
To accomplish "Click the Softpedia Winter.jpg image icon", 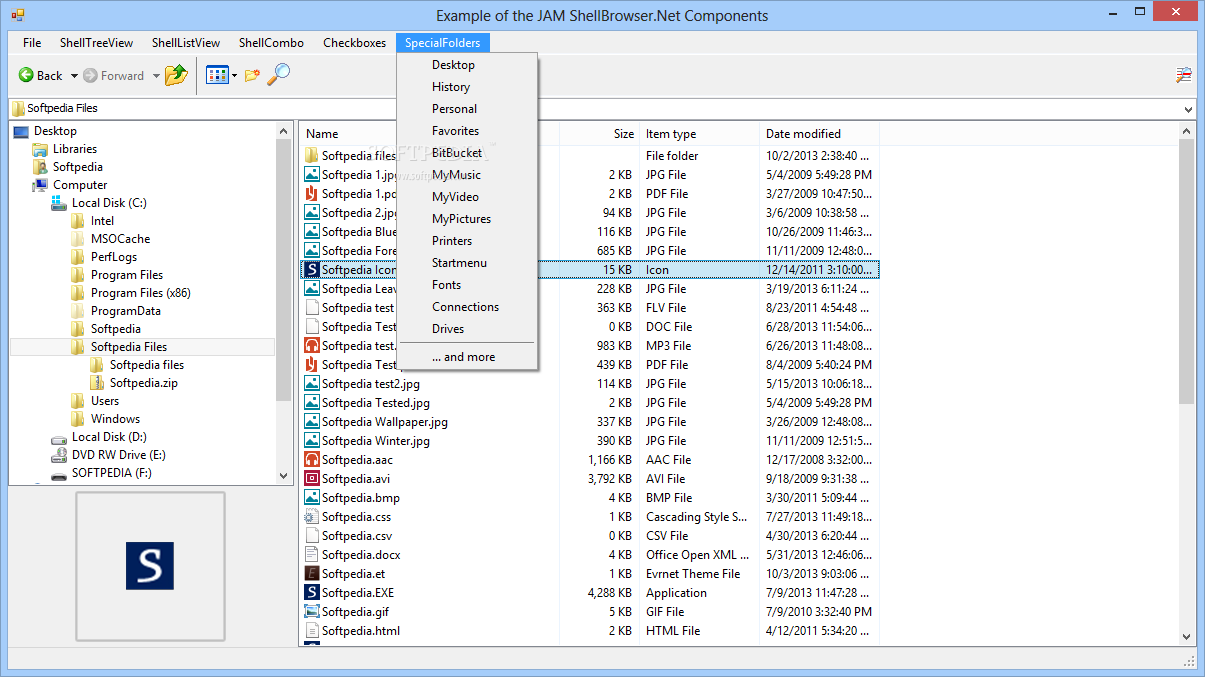I will point(312,441).
